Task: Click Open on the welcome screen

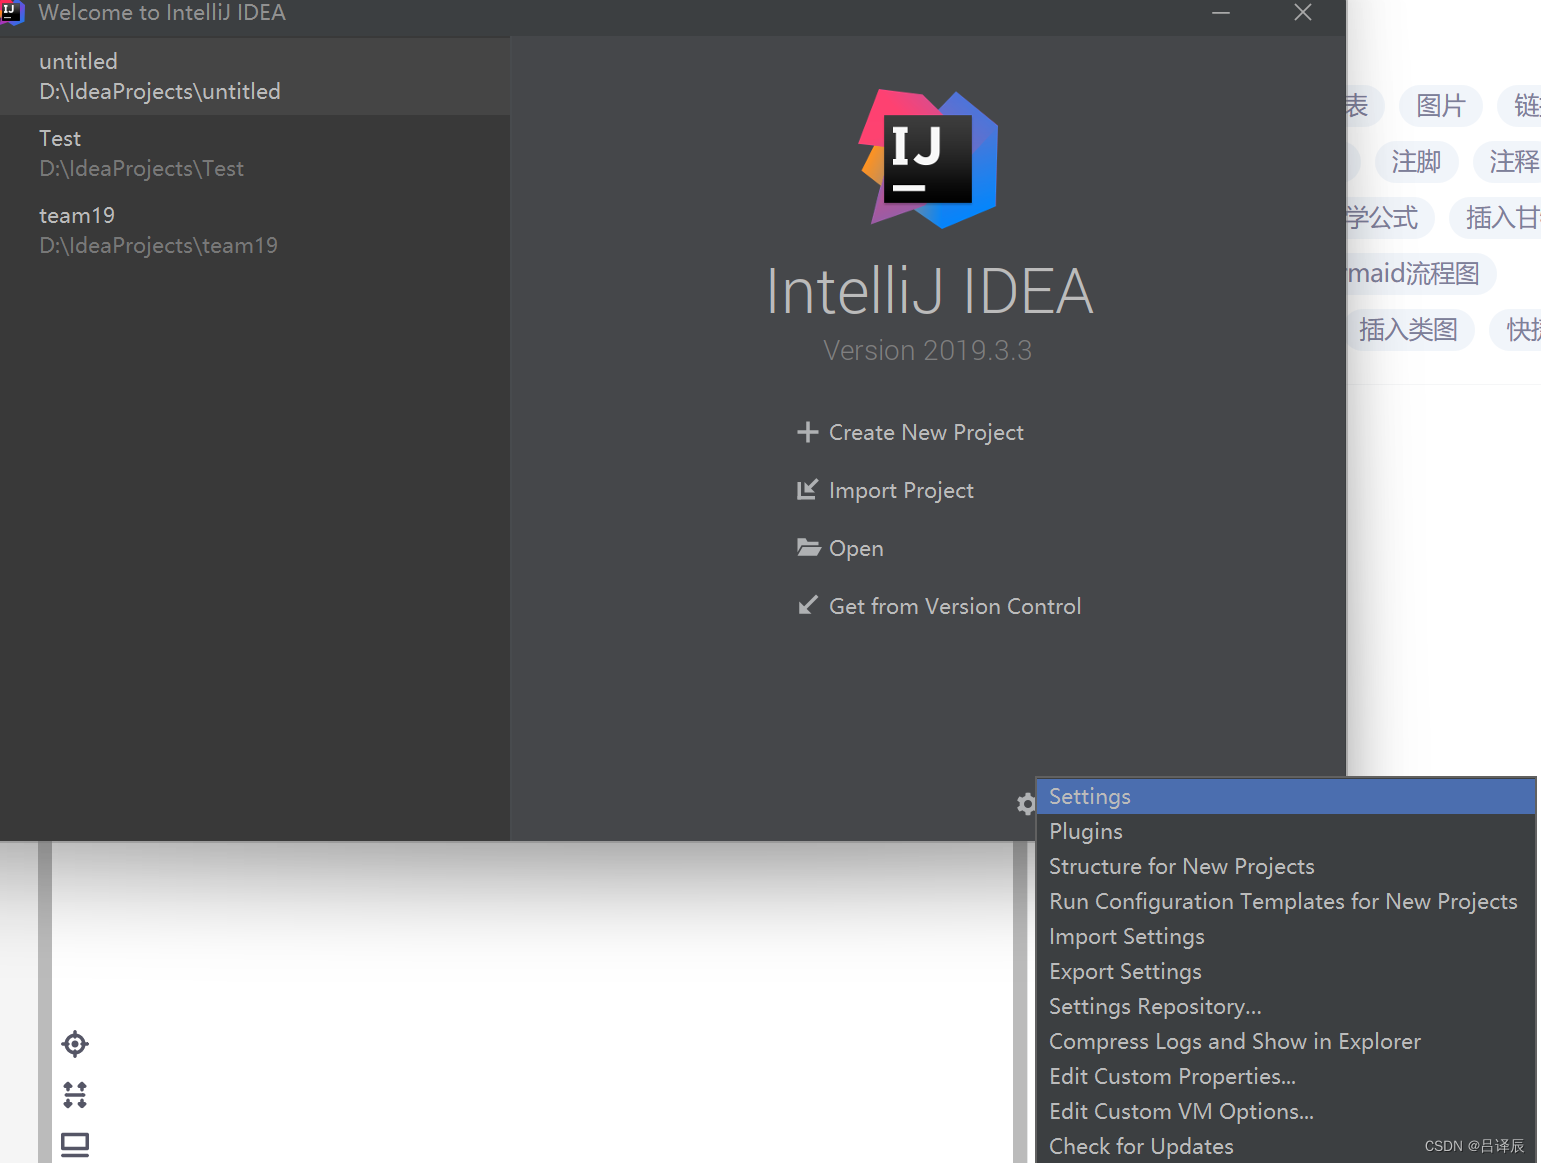Action: pyautogui.click(x=856, y=548)
